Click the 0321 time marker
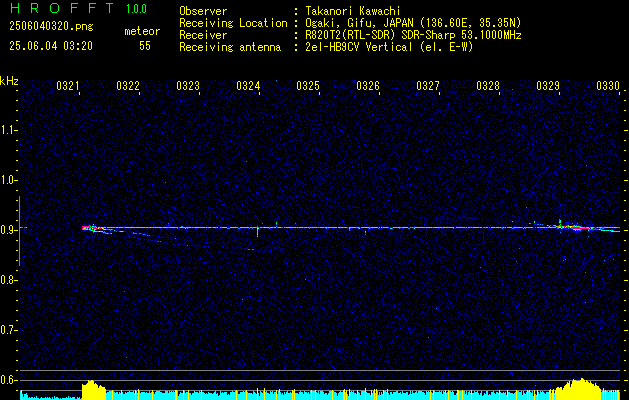The image size is (629, 400). 68,85
